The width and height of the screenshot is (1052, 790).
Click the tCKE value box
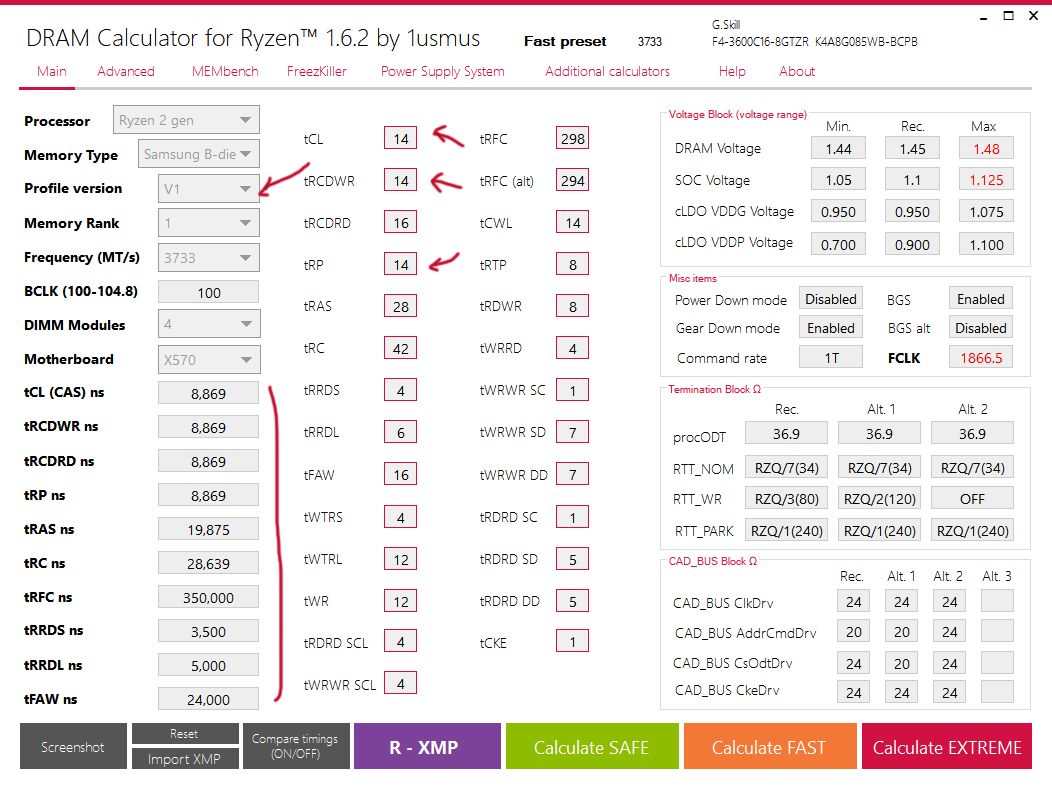click(572, 641)
